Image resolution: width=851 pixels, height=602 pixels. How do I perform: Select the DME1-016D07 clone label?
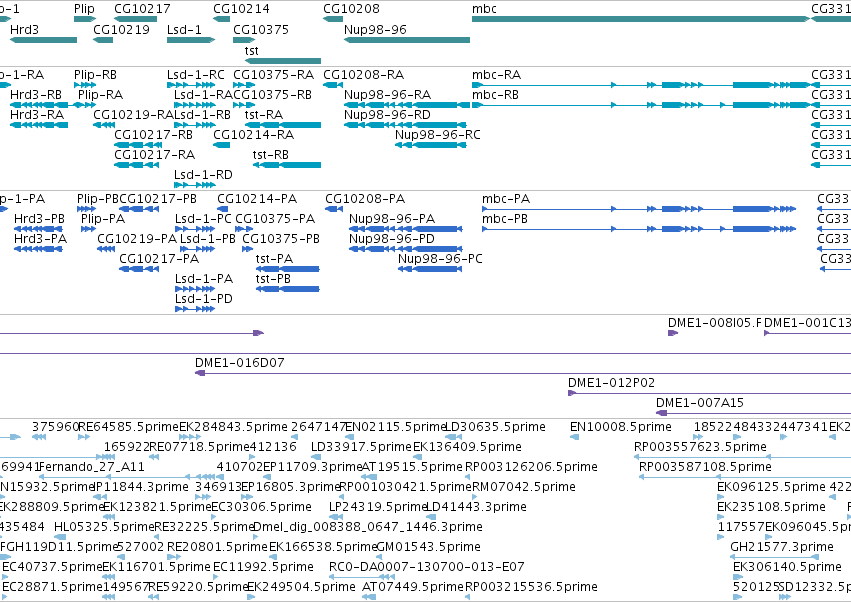coord(239,363)
